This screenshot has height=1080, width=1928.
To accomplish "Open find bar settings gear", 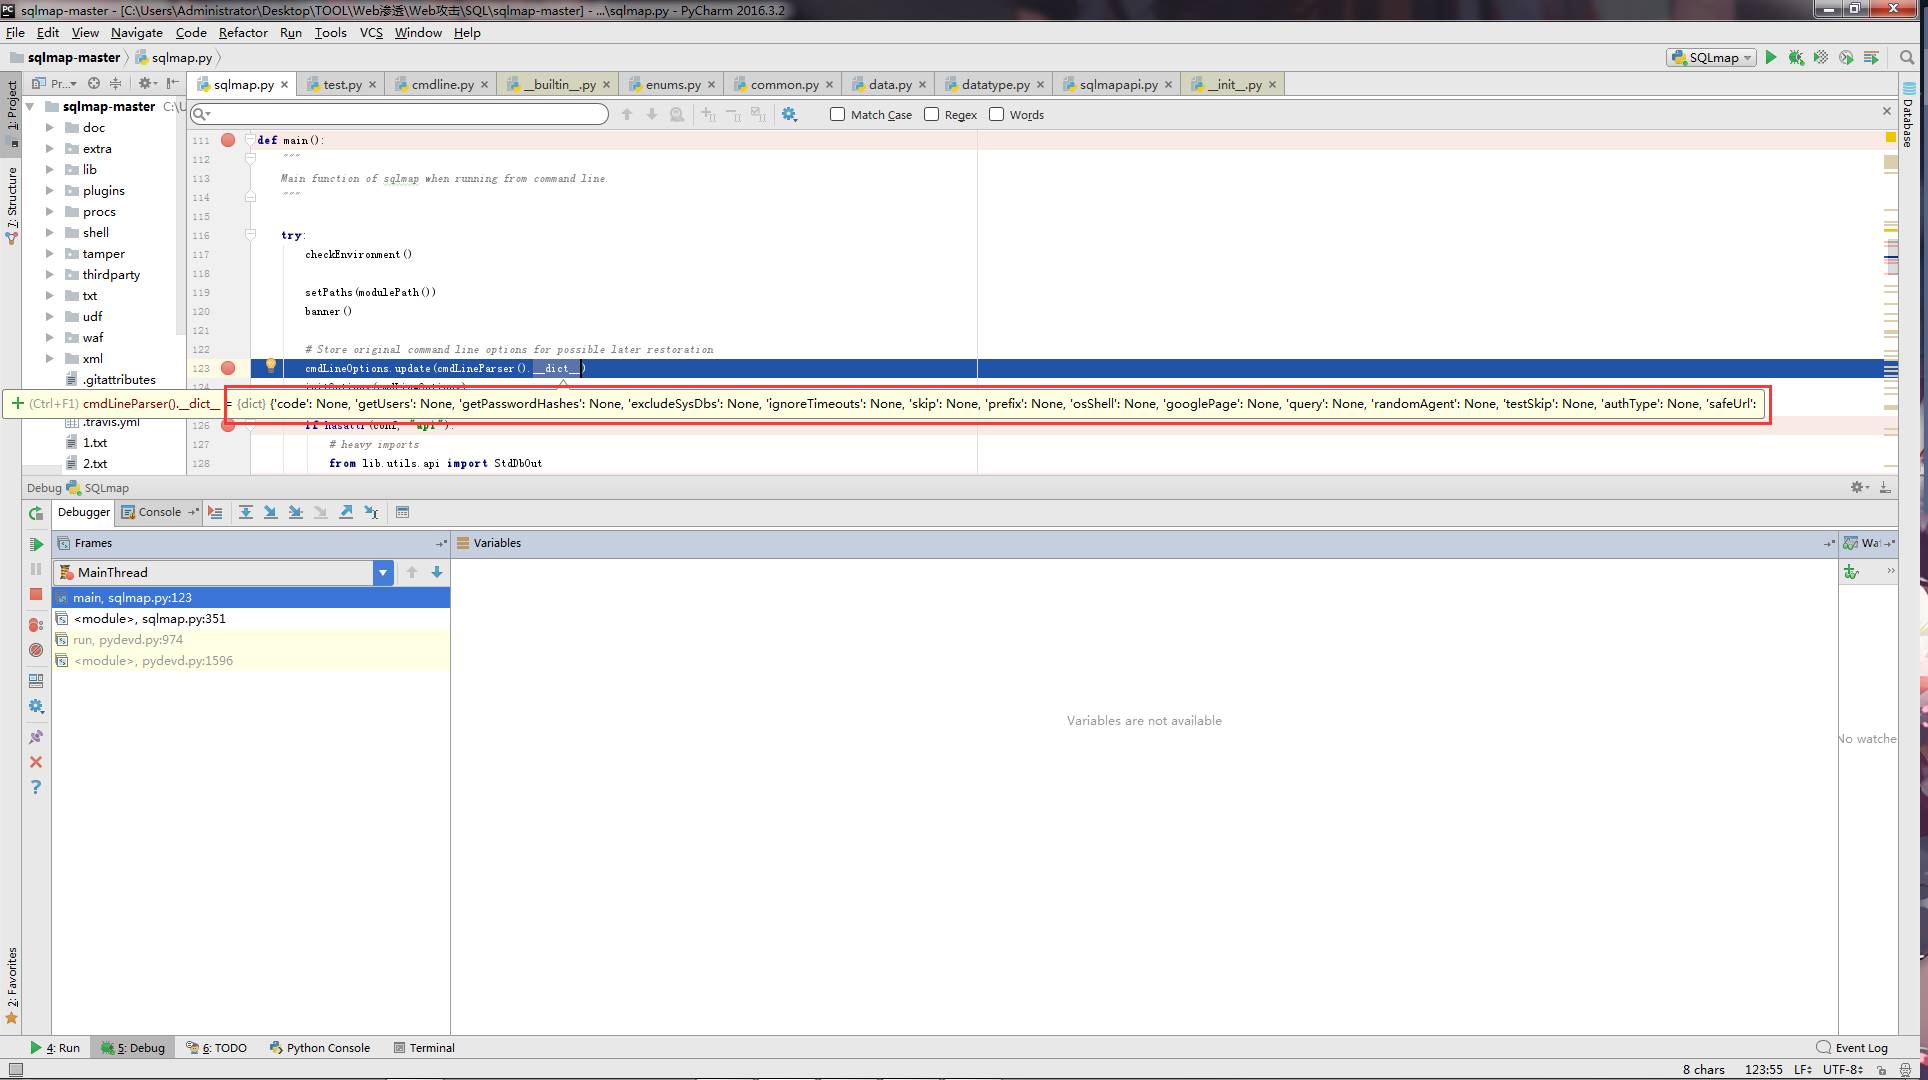I will point(789,114).
